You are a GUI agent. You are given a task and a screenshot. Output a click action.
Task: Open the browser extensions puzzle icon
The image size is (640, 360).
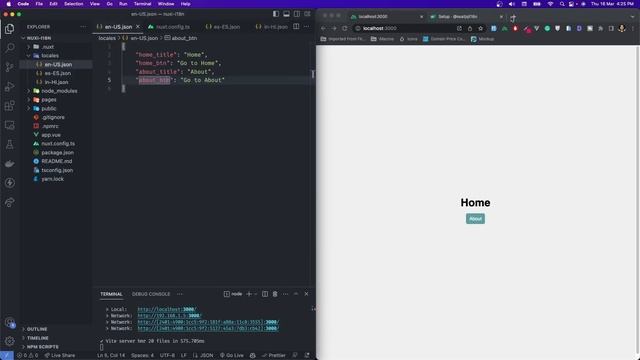[600, 29]
